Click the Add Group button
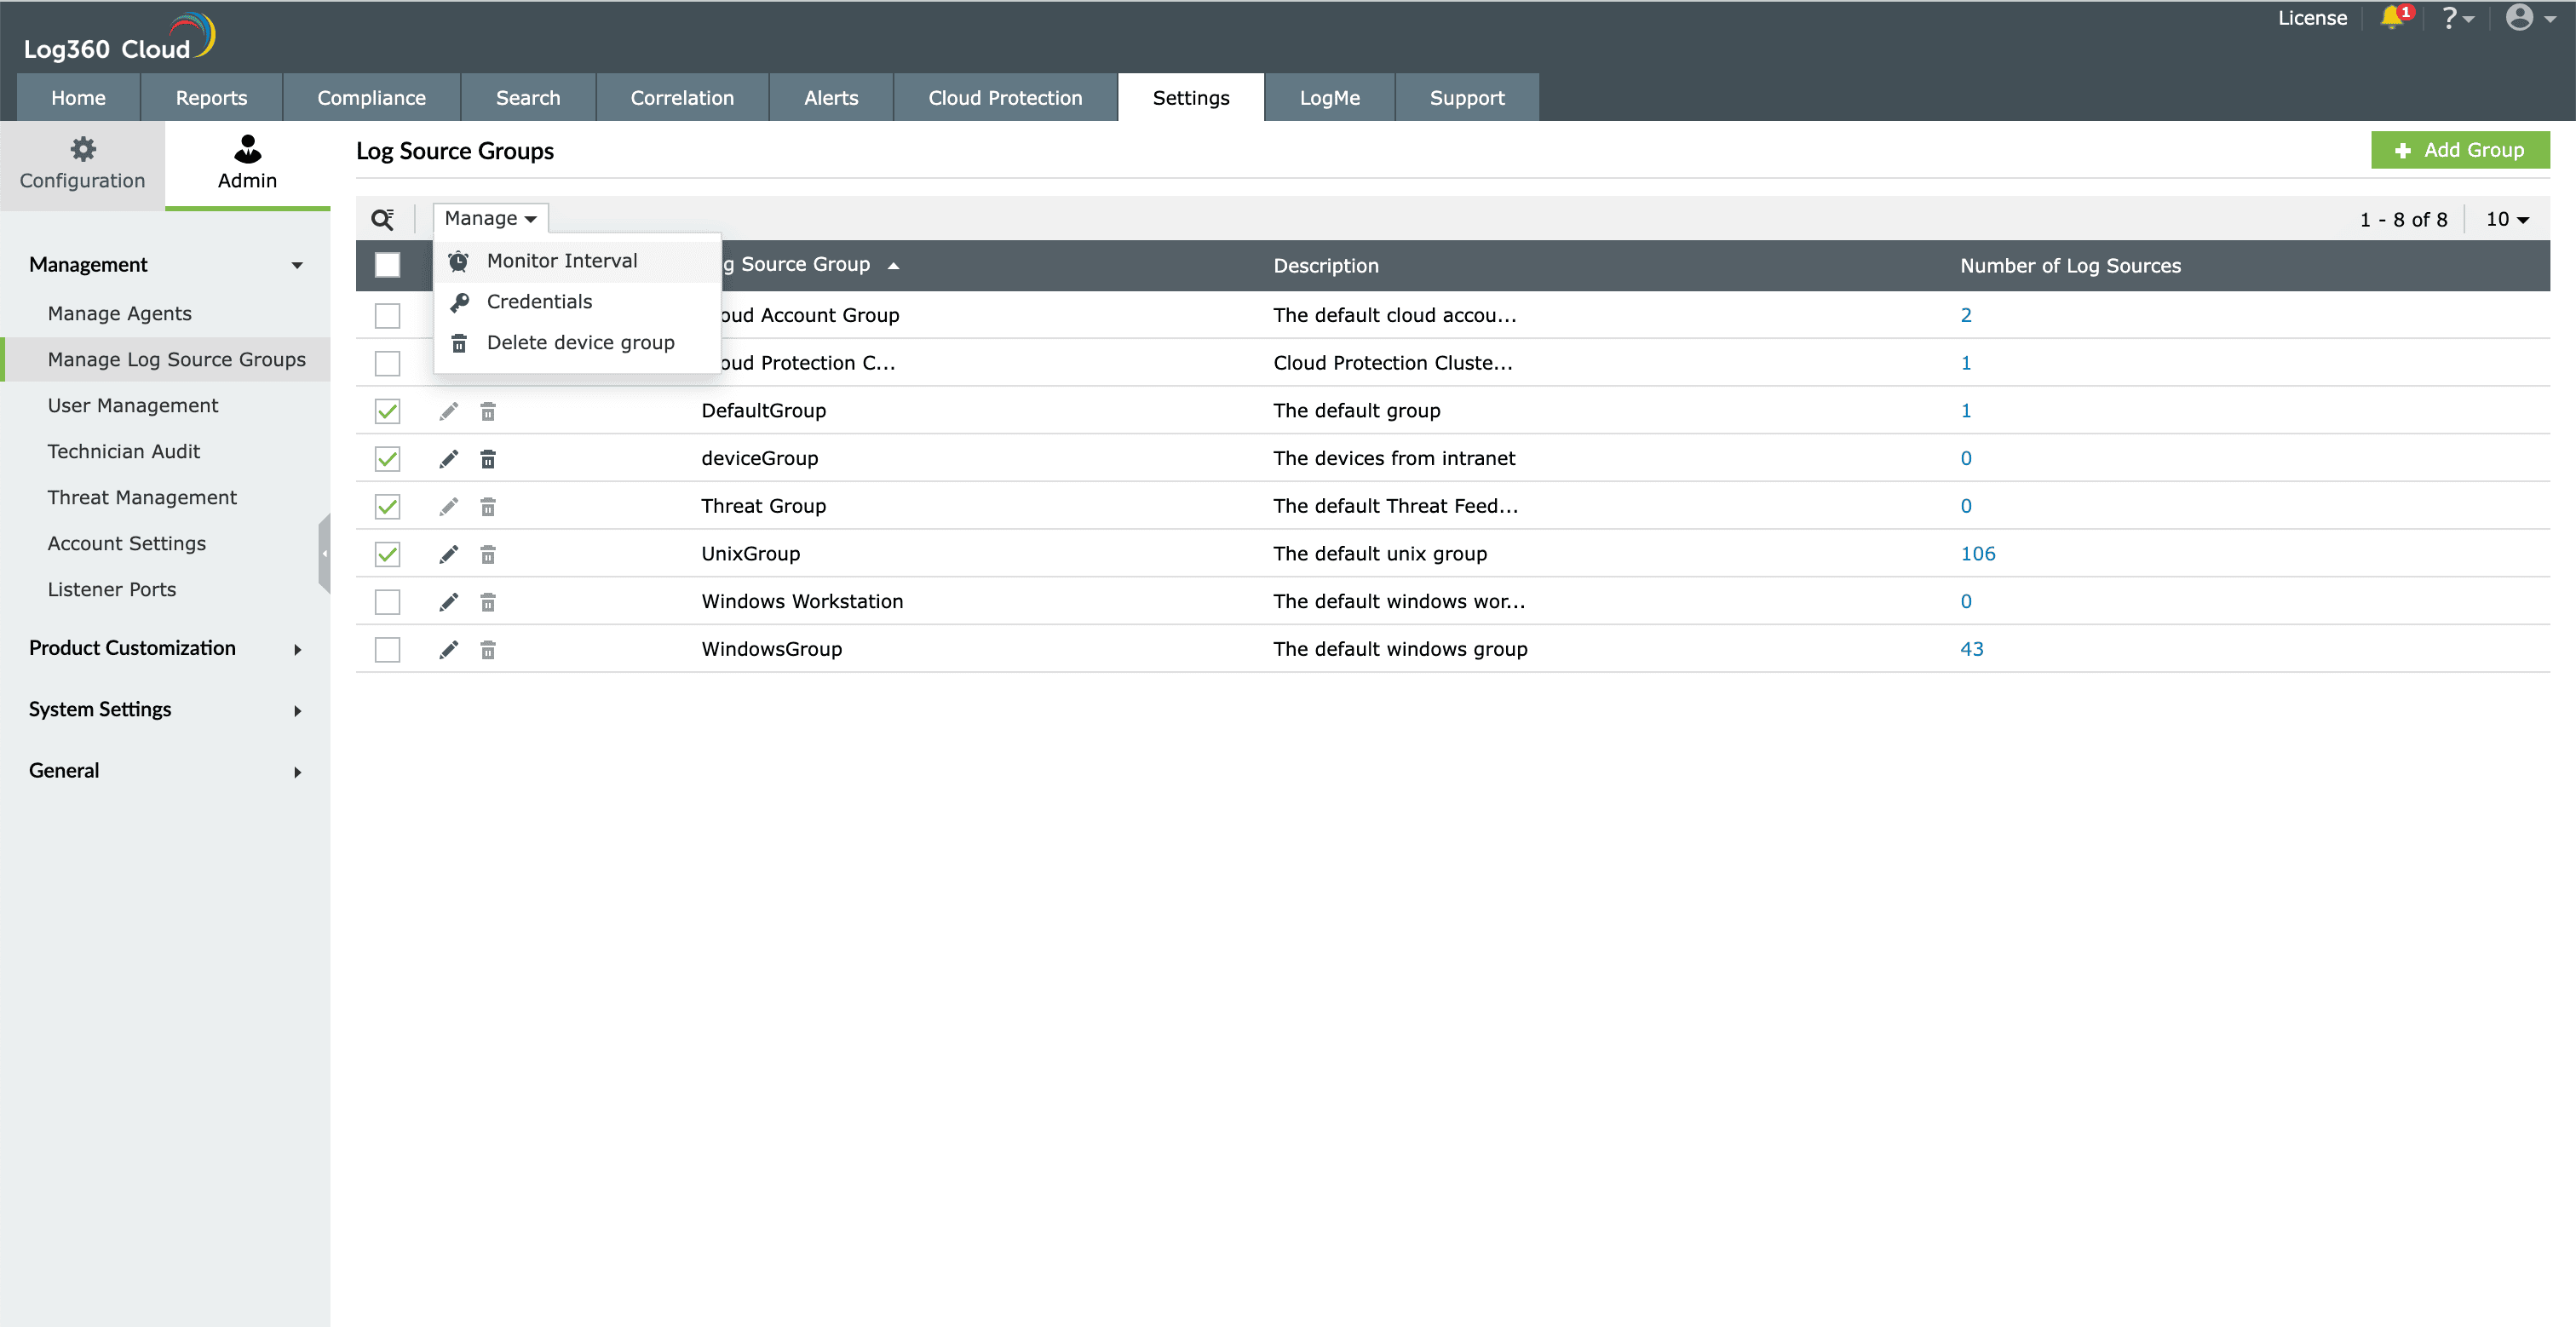The width and height of the screenshot is (2576, 1327). pos(2459,150)
